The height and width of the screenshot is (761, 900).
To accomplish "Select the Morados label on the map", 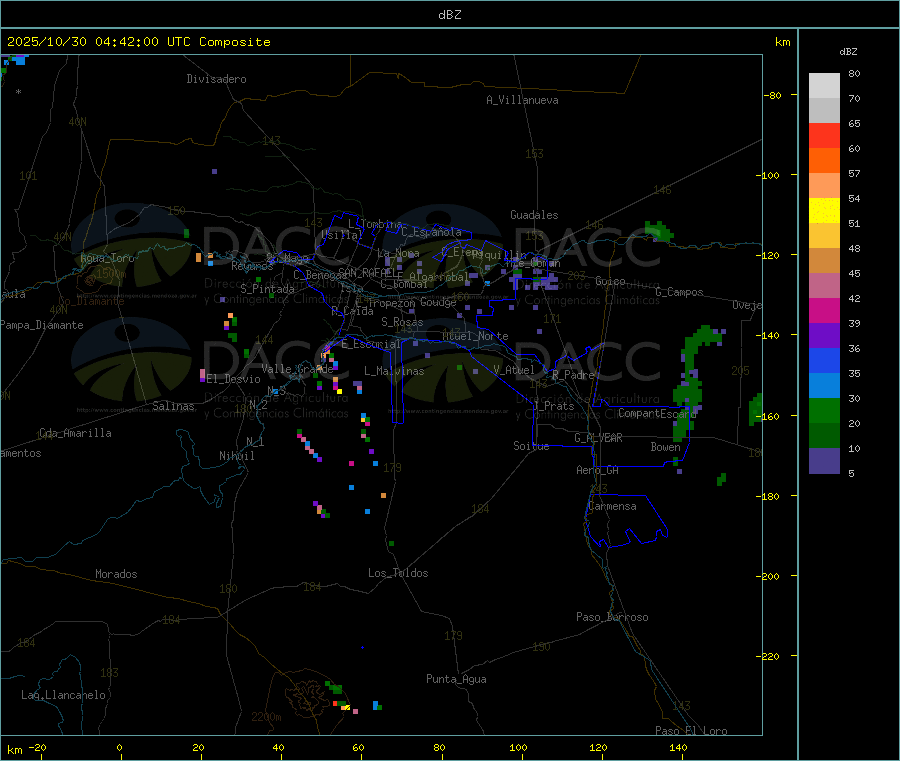I will [116, 574].
